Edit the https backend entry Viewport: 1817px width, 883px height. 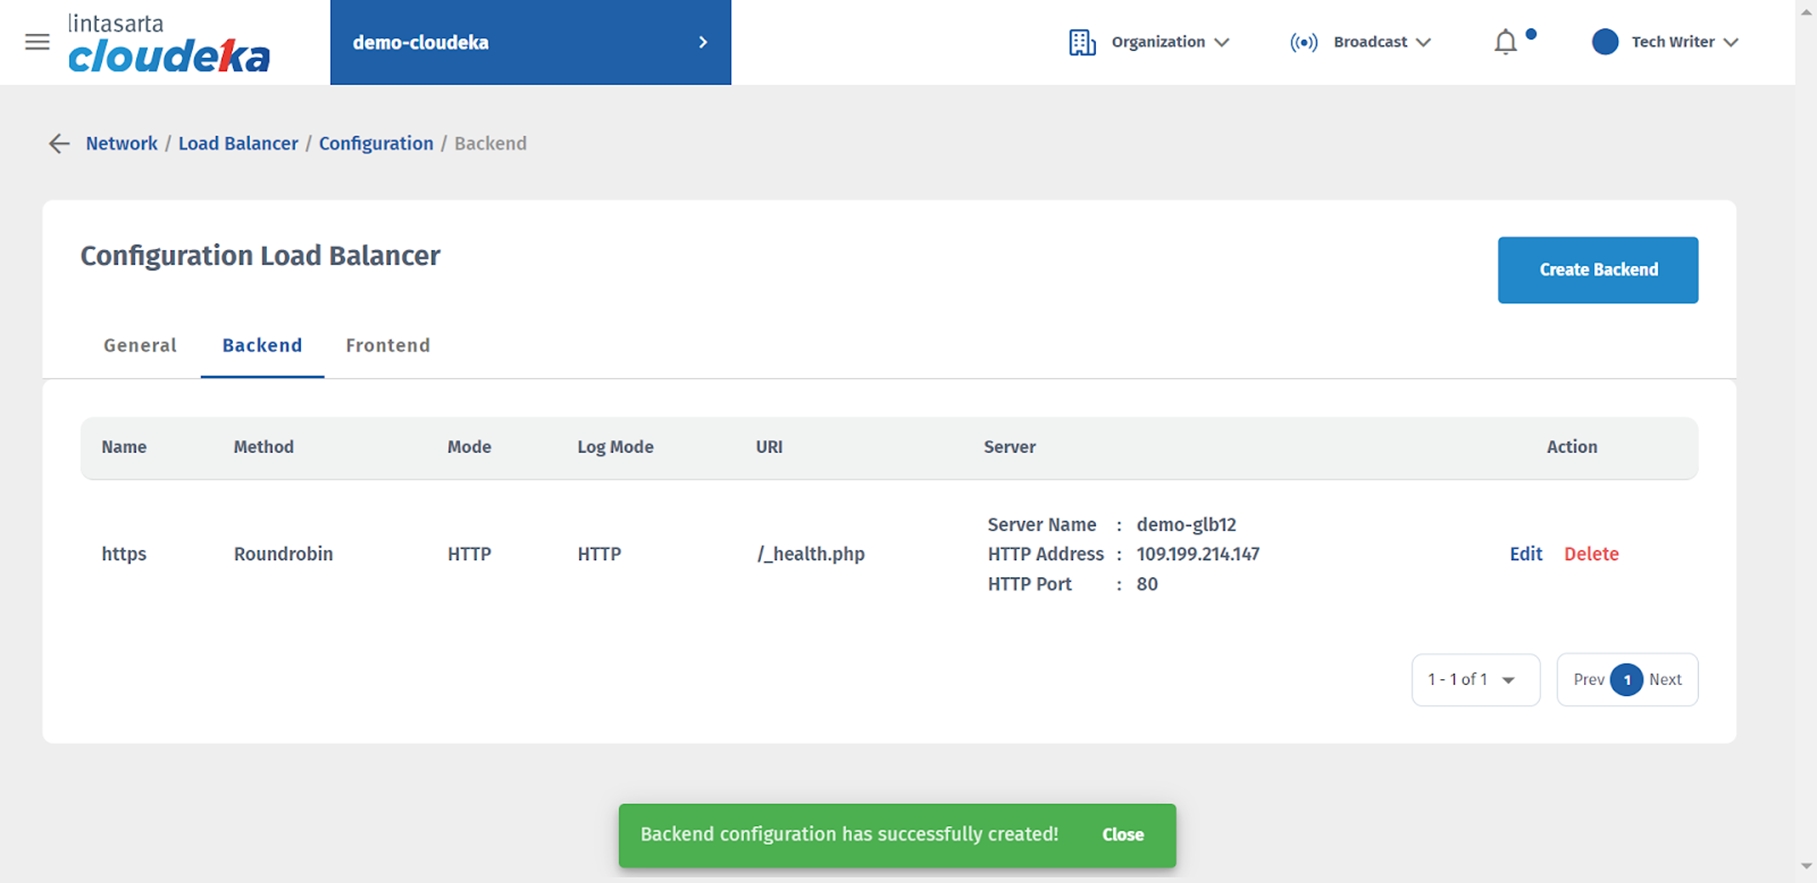[1525, 554]
